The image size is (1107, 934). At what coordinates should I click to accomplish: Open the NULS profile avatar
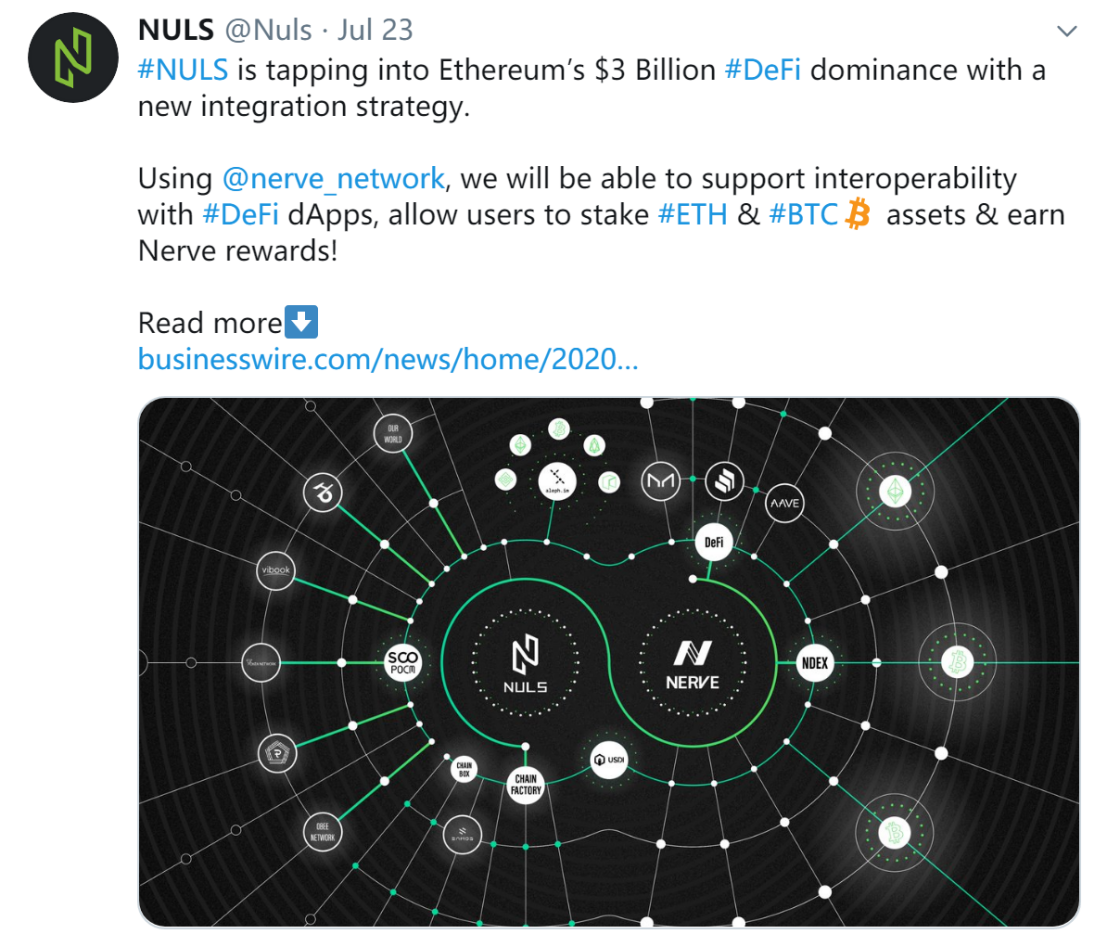(x=73, y=57)
